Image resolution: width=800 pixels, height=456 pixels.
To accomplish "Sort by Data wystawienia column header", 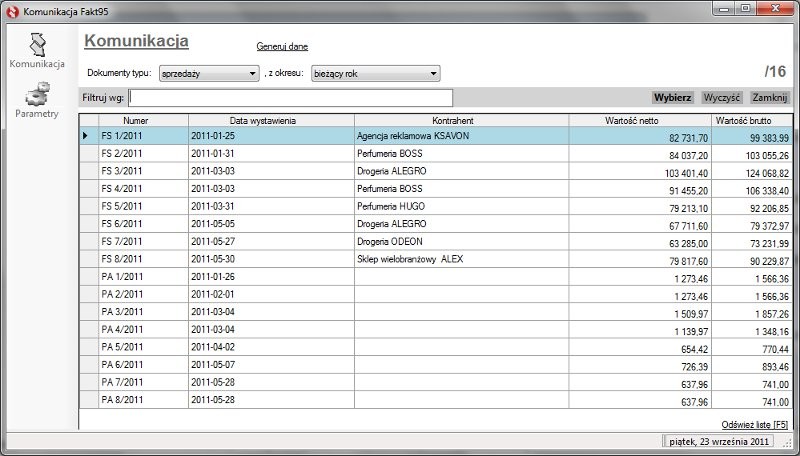I will [x=270, y=121].
